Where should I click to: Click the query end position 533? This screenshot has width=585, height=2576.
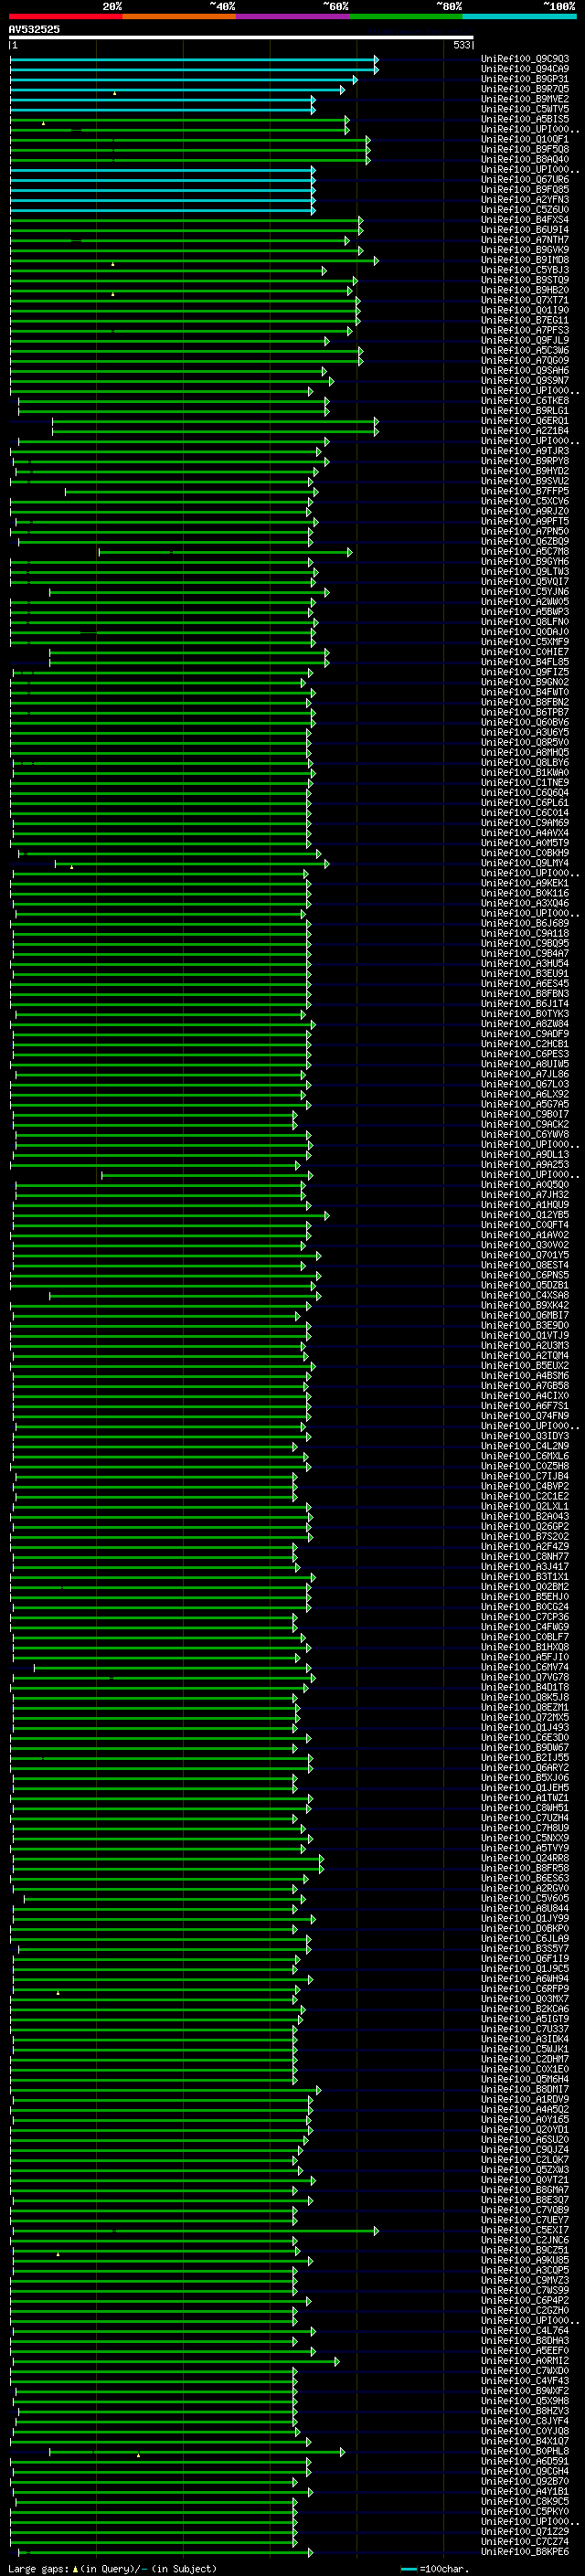point(461,45)
